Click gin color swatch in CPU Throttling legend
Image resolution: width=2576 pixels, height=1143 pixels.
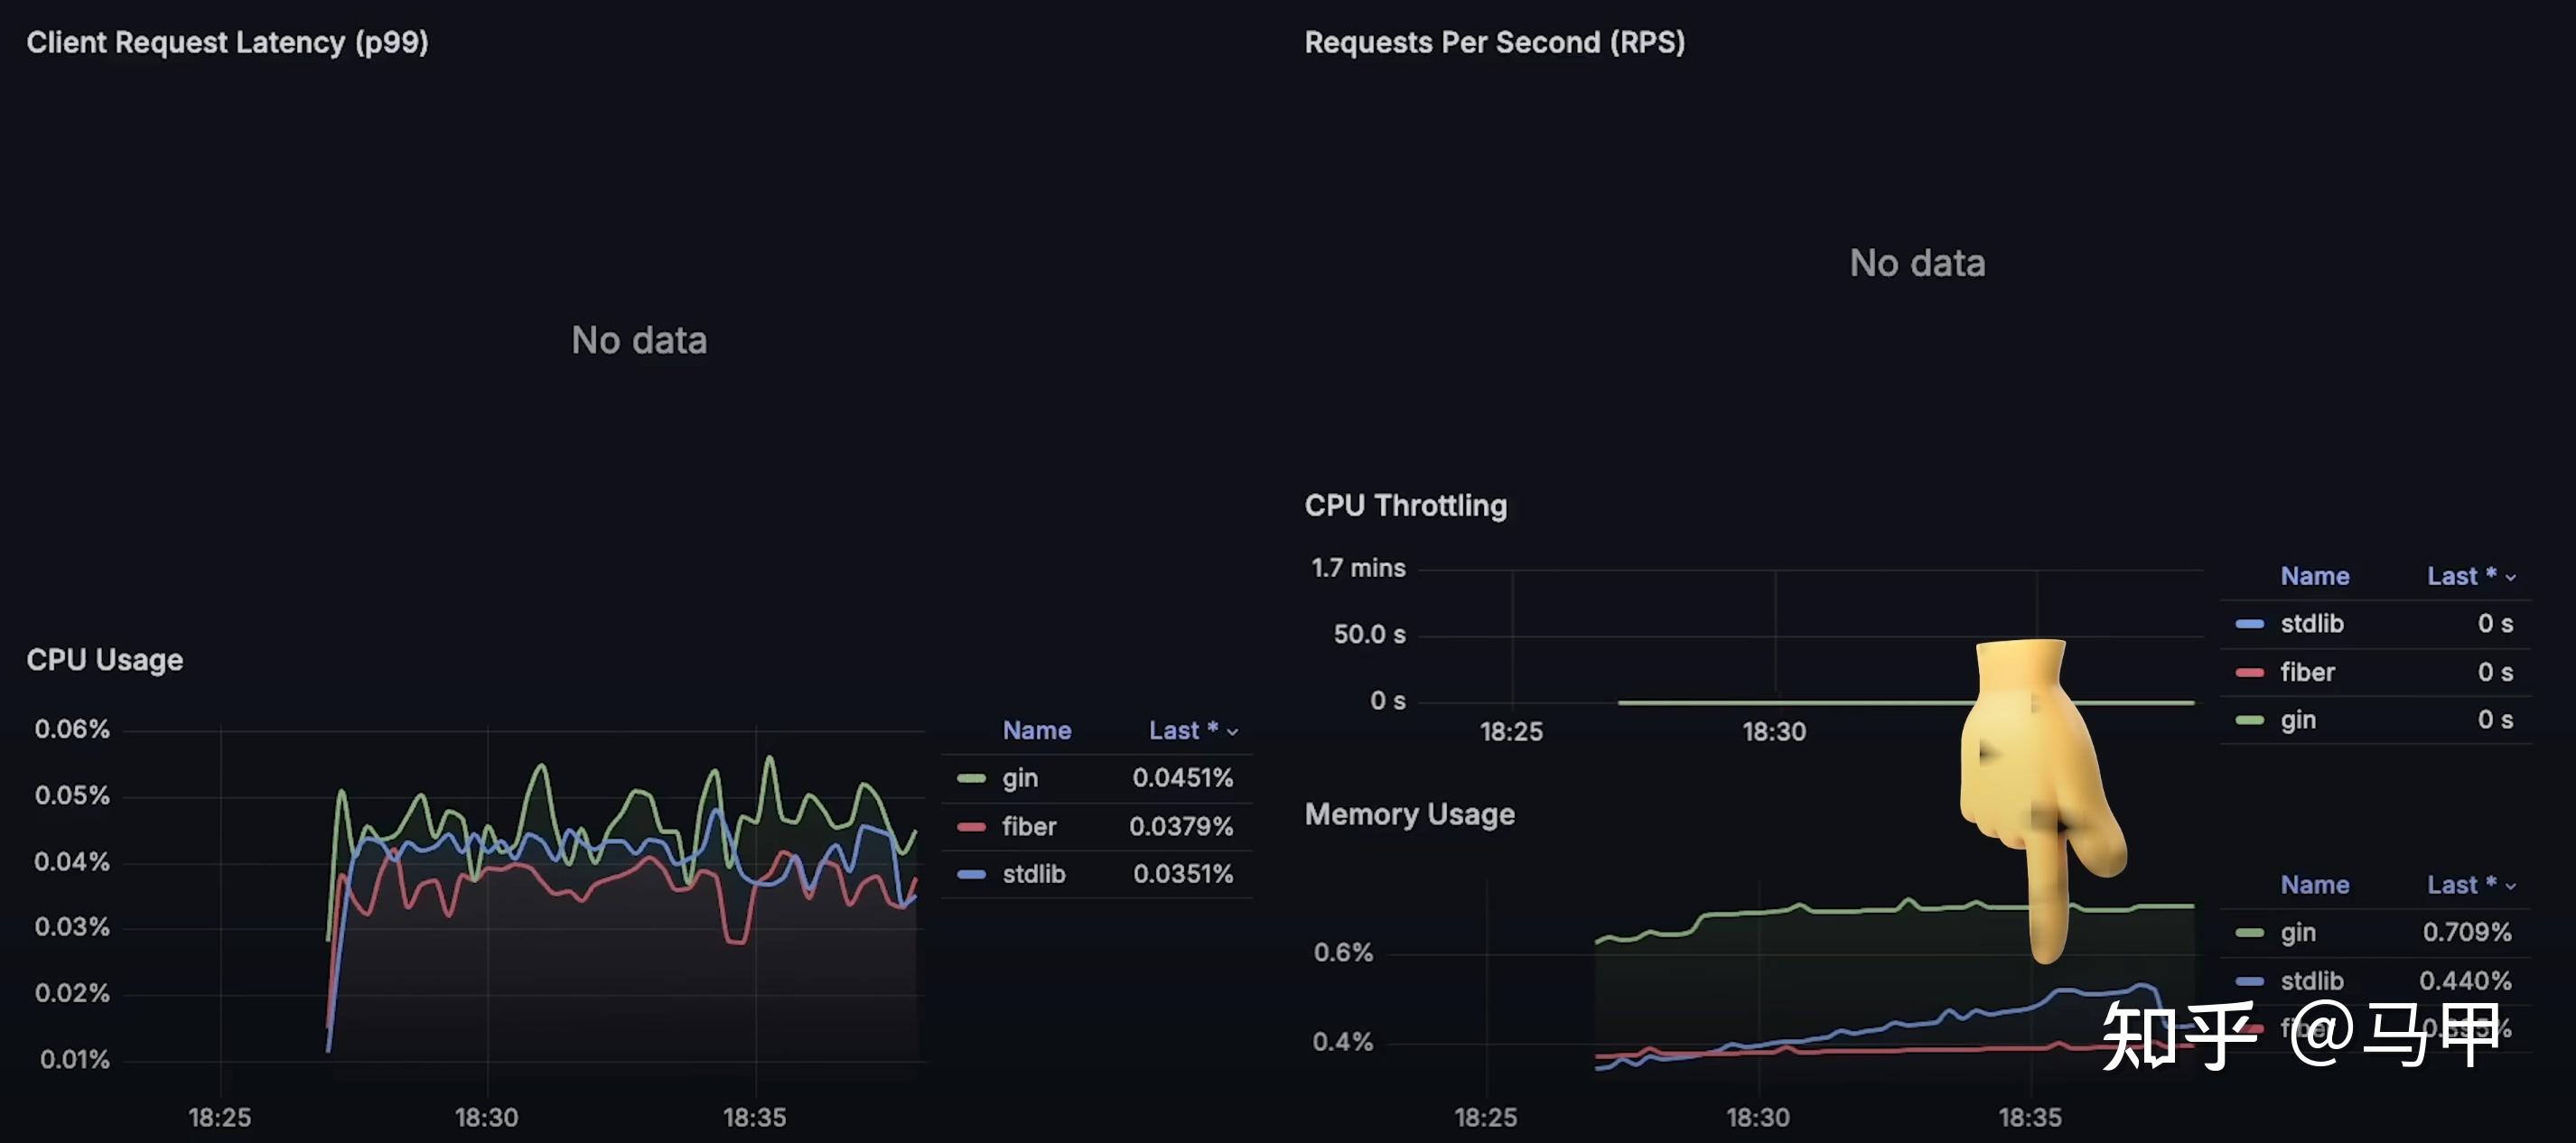[x=2249, y=720]
